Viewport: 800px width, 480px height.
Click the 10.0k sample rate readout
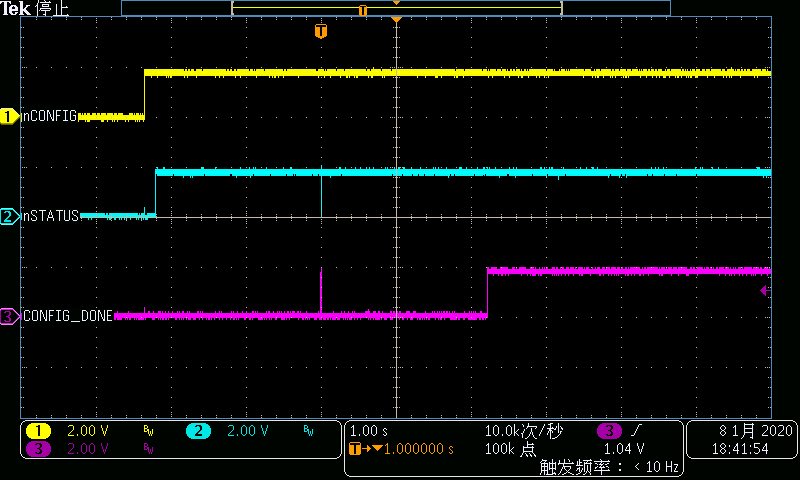[x=523, y=431]
